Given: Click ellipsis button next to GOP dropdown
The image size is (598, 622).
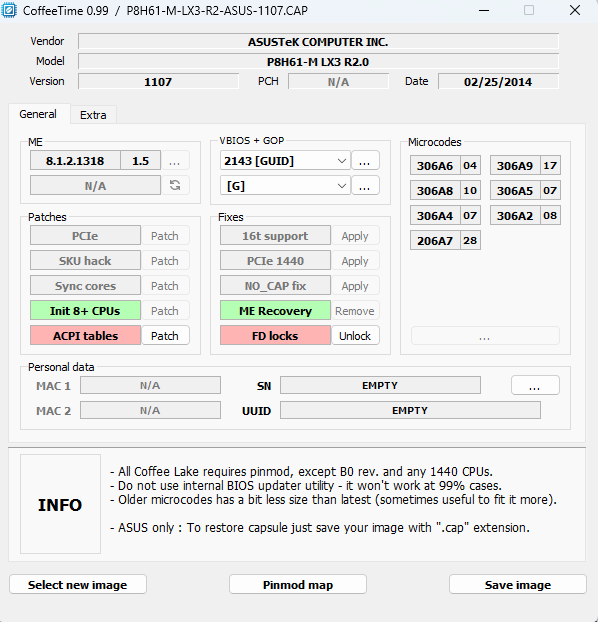Looking at the screenshot, I should 365,185.
